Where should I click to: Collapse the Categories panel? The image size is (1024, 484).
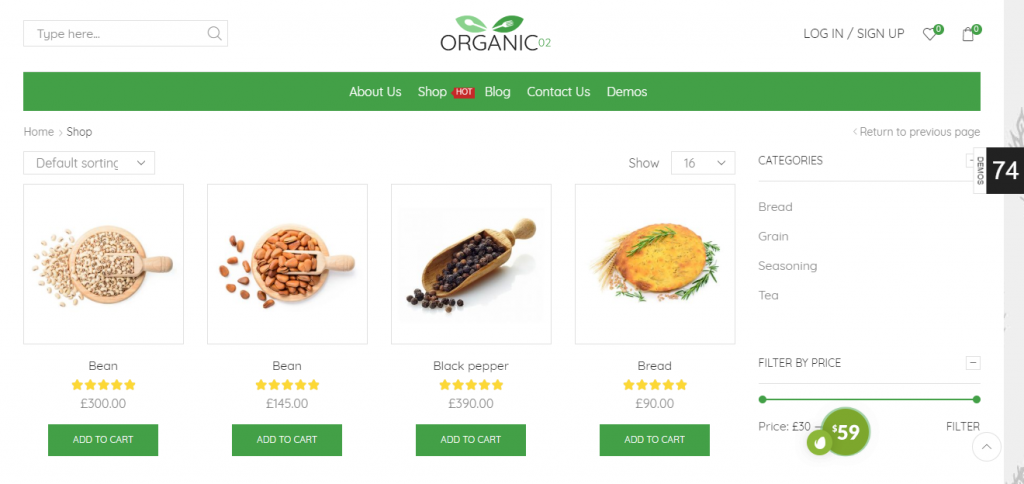[970, 161]
